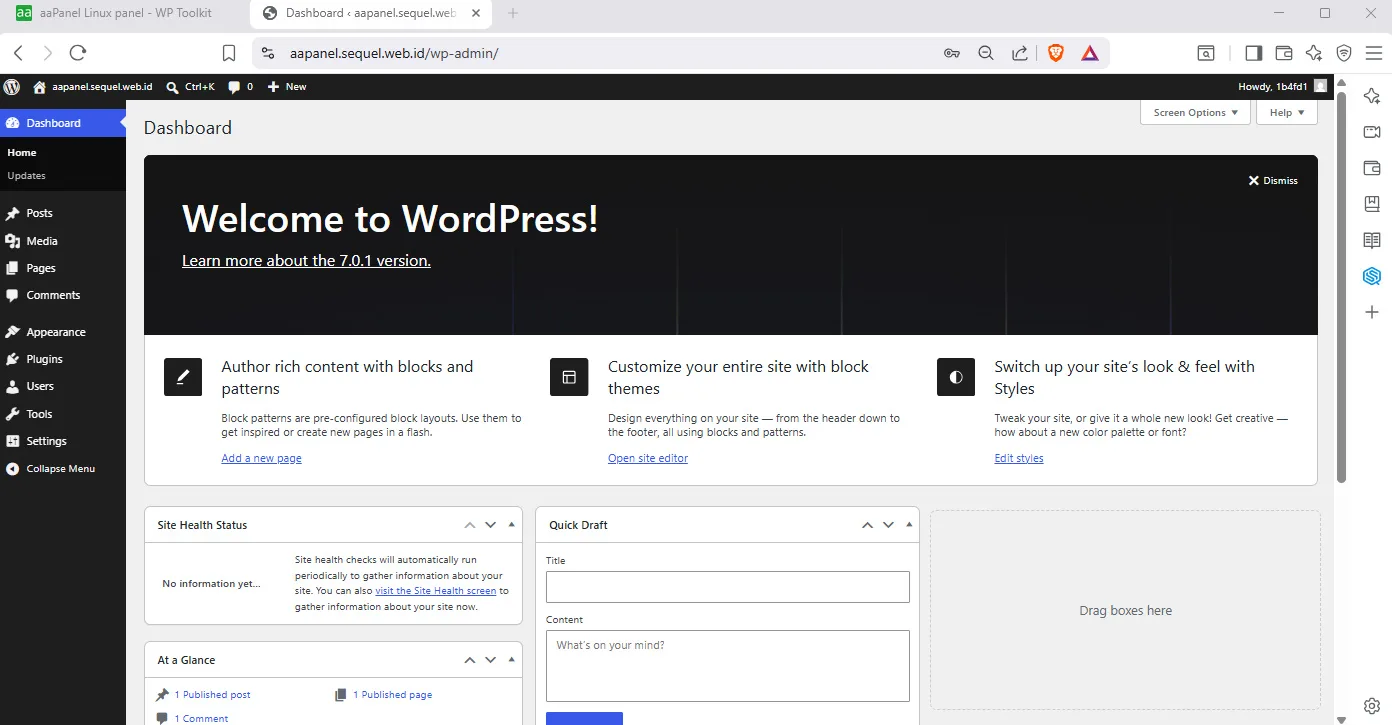
Task: Toggle the browser sidebar panel
Action: tap(1253, 53)
